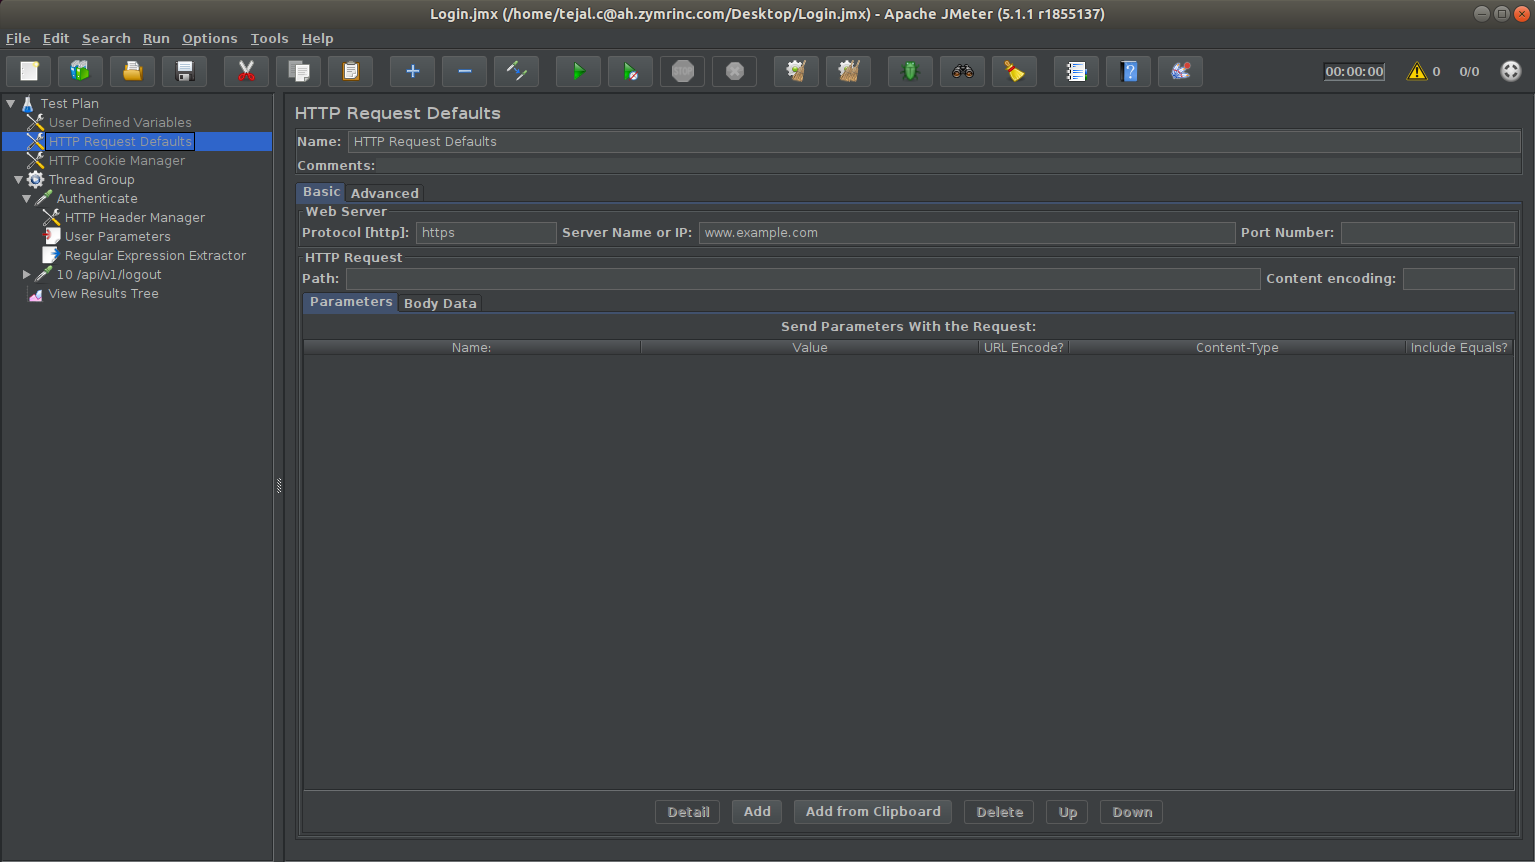Click the New test plan icon
Screen dimensions: 1535x862
[x=29, y=71]
